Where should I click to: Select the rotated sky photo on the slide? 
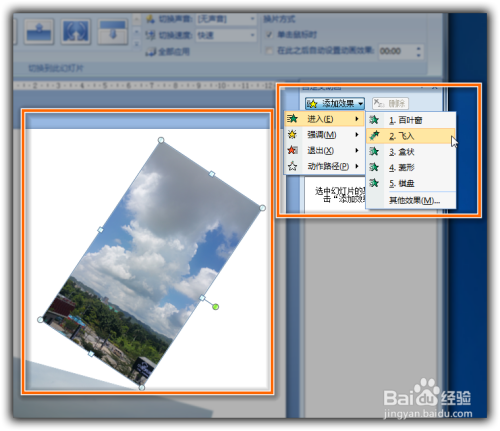coord(150,263)
